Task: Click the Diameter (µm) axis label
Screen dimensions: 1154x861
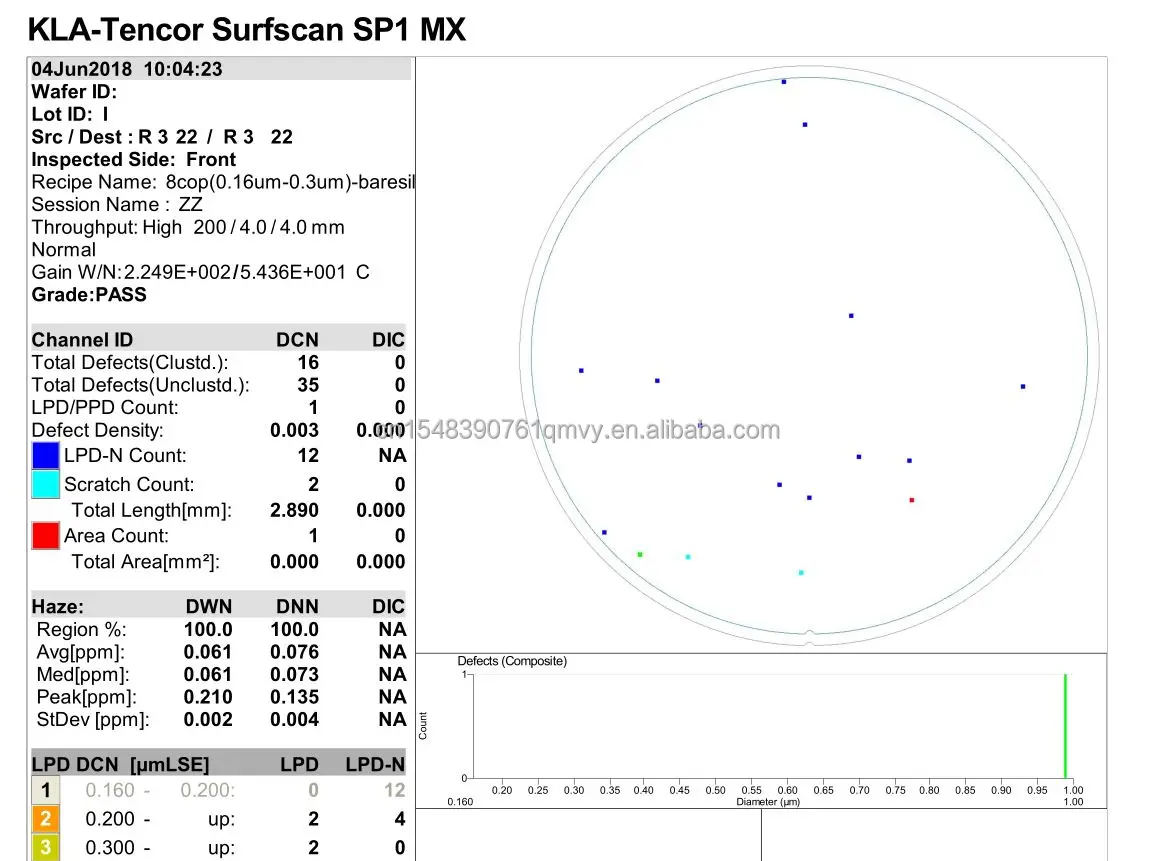Action: tap(768, 801)
